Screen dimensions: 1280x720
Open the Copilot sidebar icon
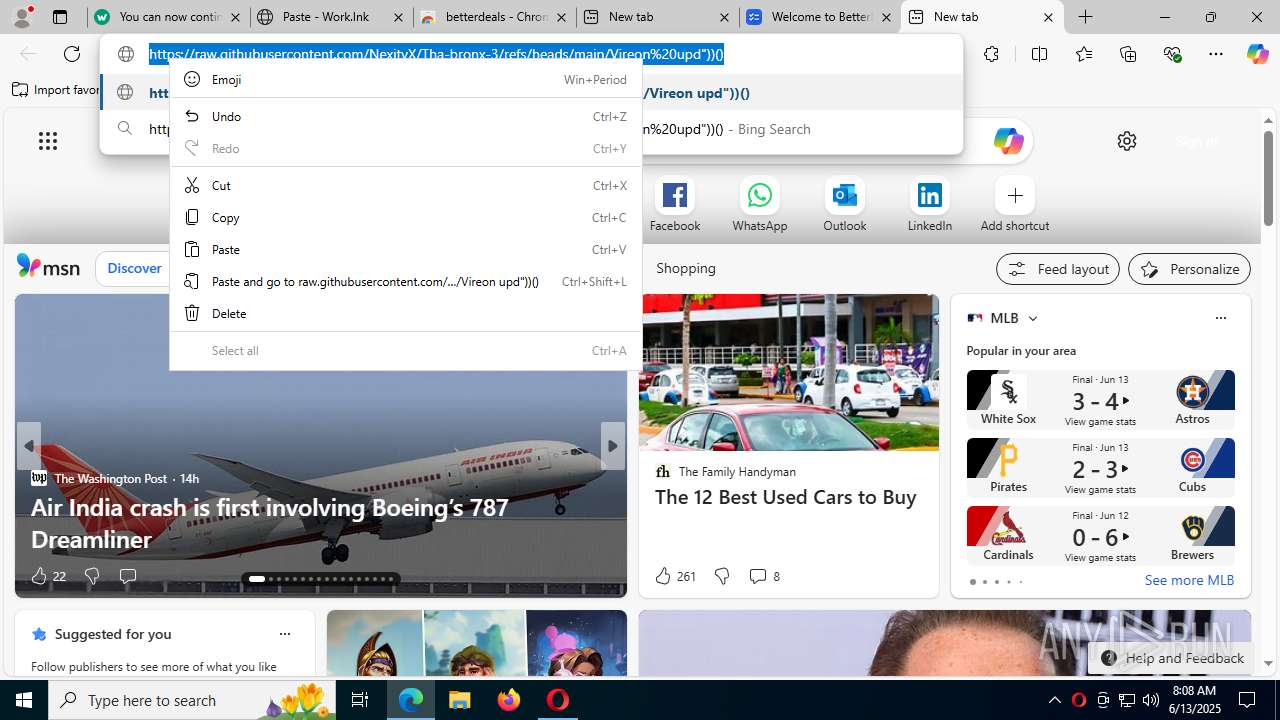click(x=1257, y=54)
